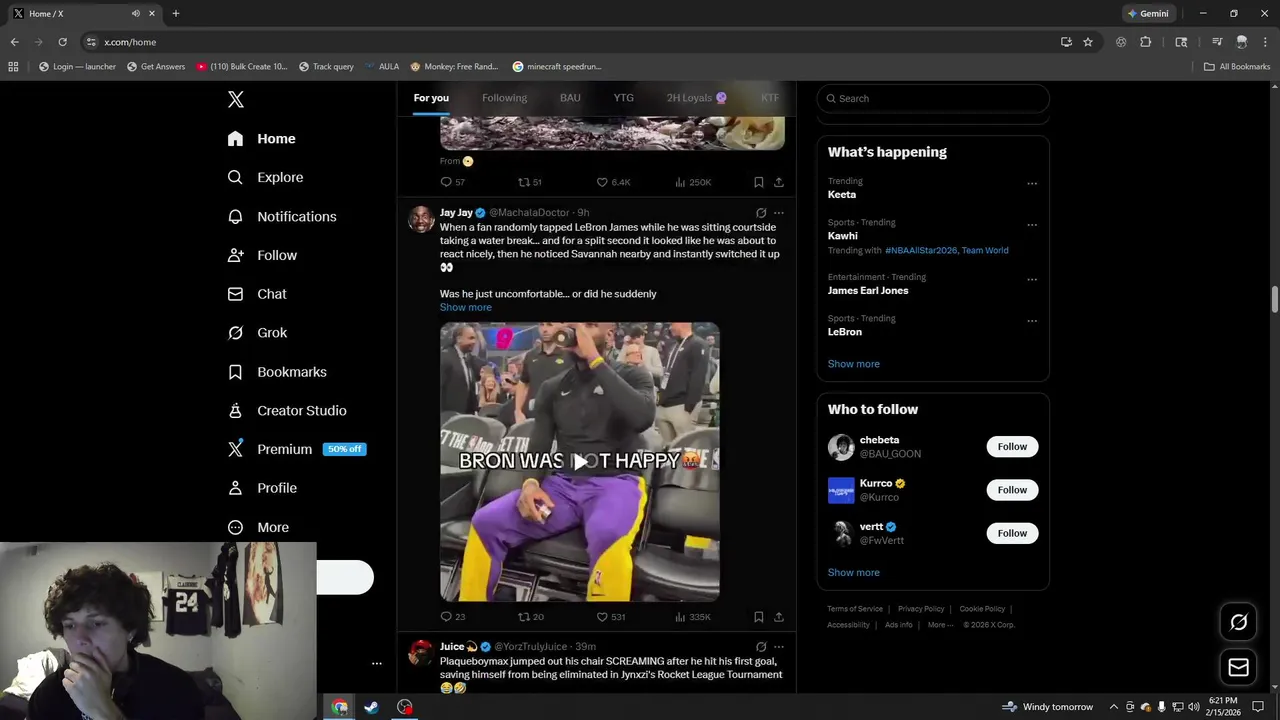Open Premium 50% off offer

297,449
